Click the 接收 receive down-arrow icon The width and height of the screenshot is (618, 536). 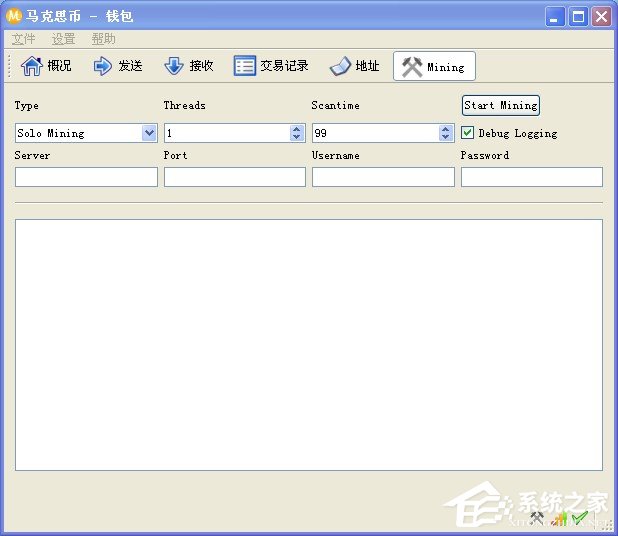(173, 66)
